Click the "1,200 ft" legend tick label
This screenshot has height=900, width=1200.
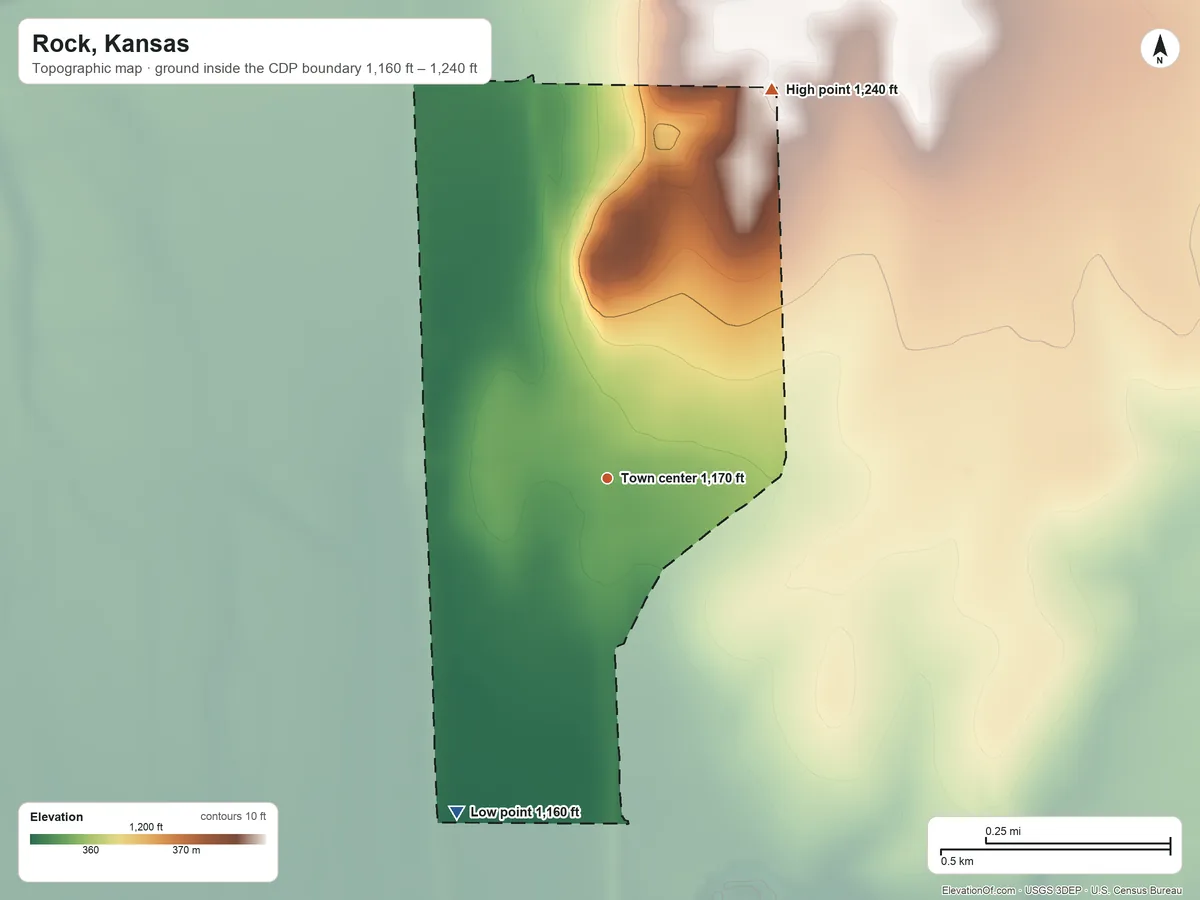click(146, 827)
